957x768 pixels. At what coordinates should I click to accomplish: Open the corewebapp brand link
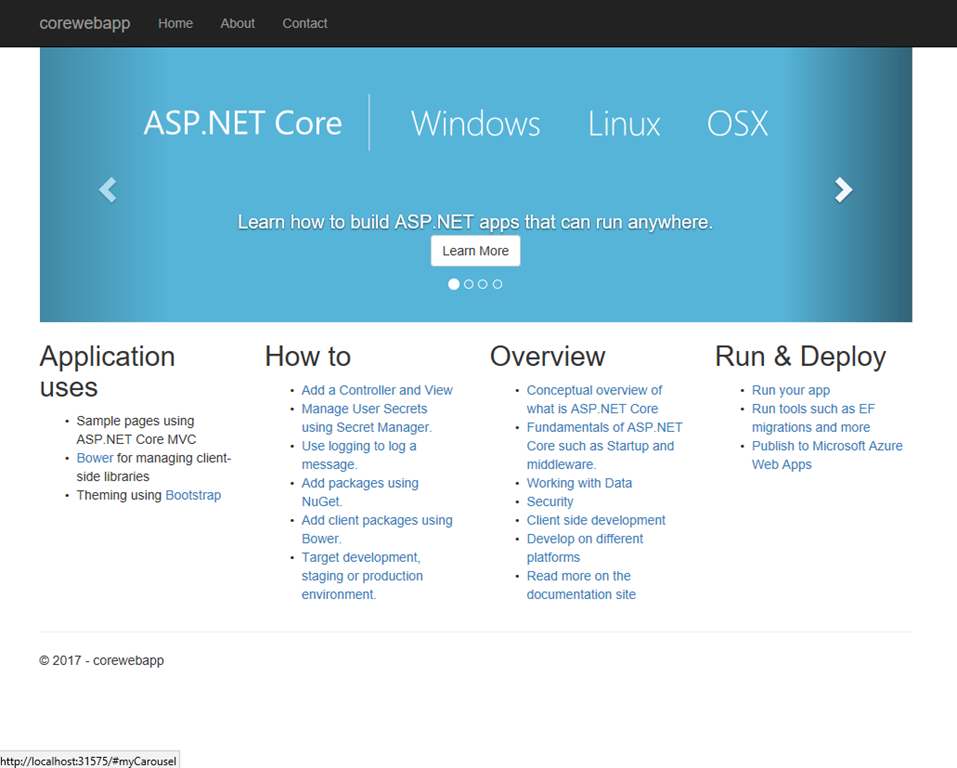pos(85,23)
